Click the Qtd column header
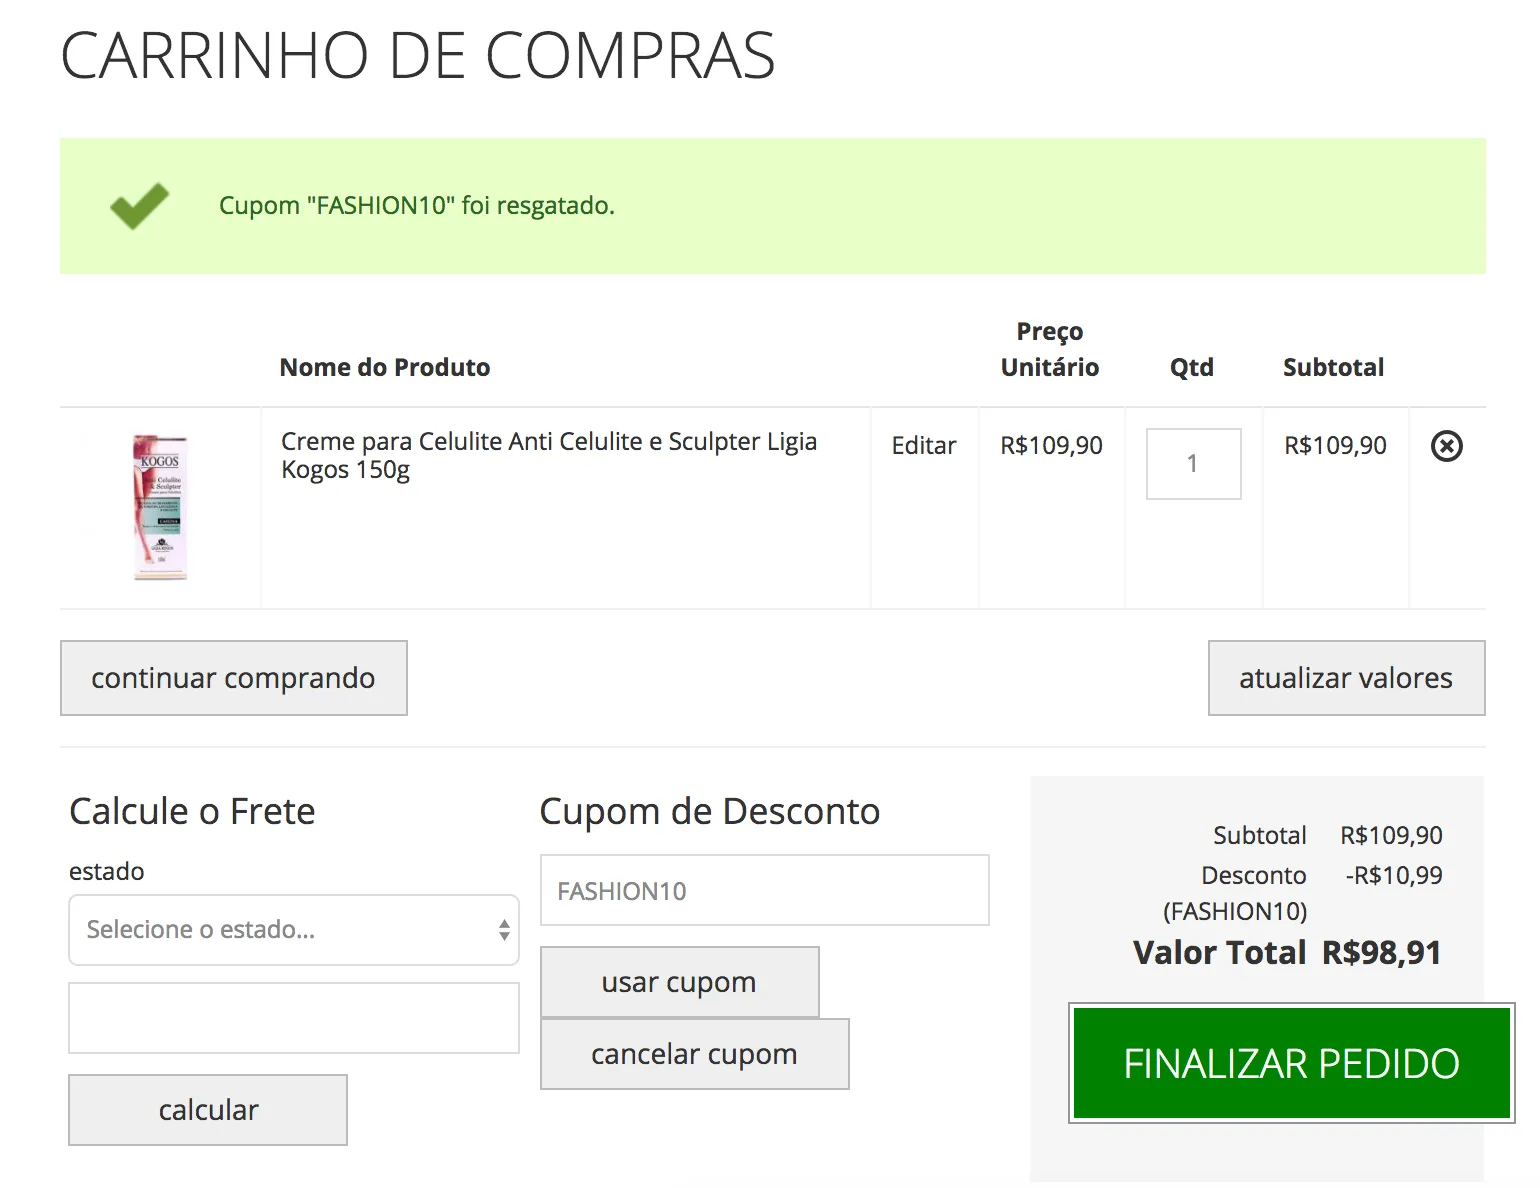Image resolution: width=1540 pixels, height=1188 pixels. click(x=1192, y=367)
